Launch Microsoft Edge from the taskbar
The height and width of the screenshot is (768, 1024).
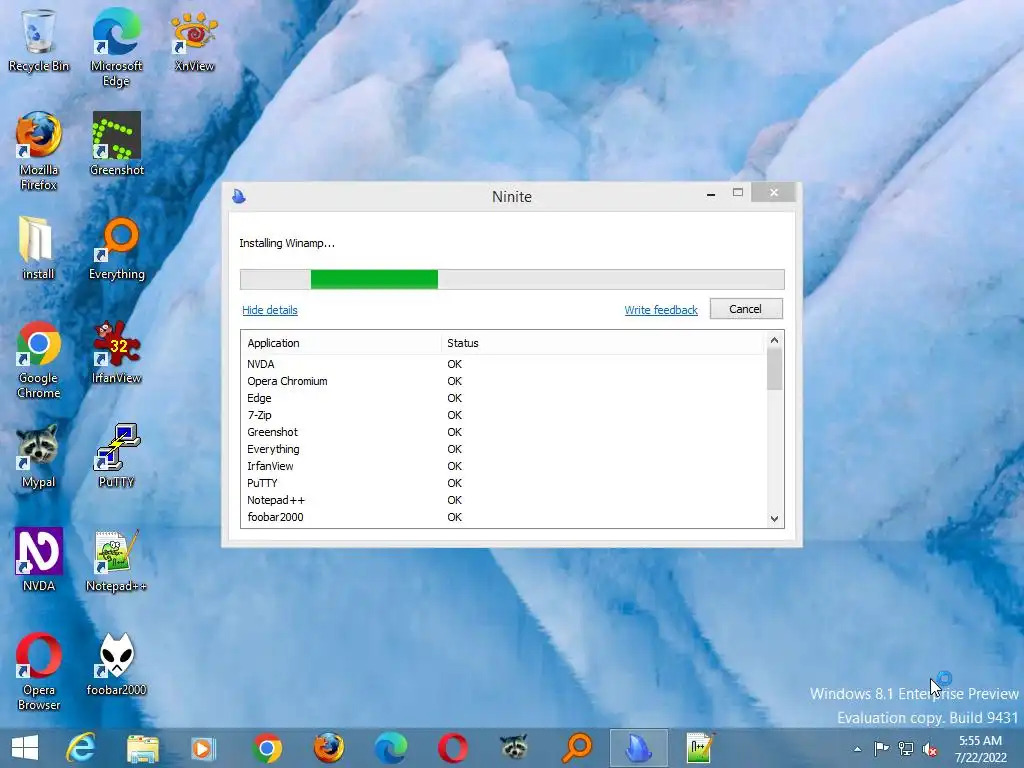pyautogui.click(x=391, y=748)
